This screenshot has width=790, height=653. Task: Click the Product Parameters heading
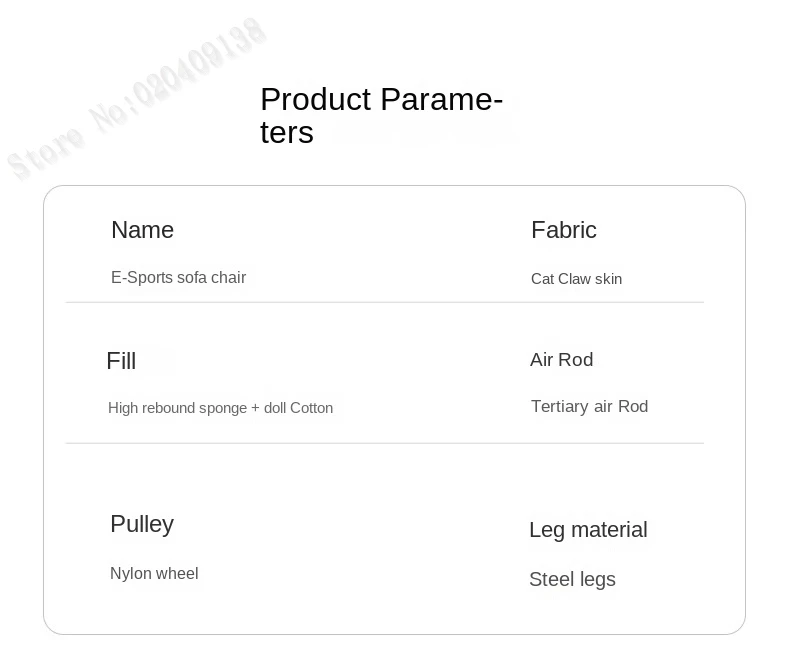point(380,115)
